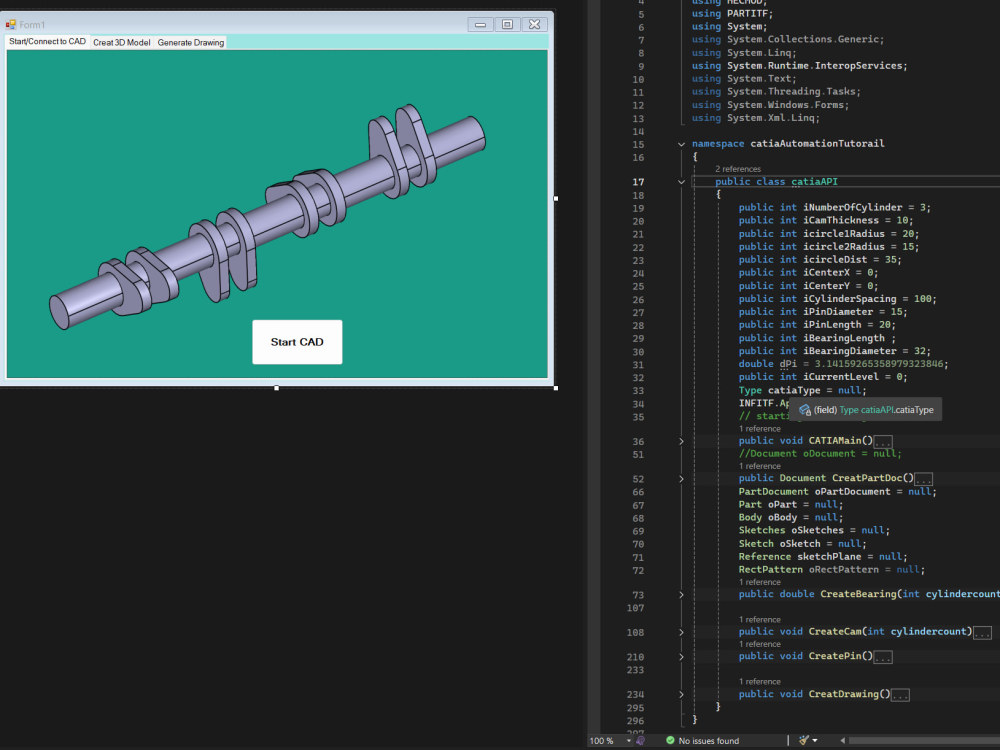Click the "1 reference" link above CreatDrawing
The image size is (1000, 750).
click(x=760, y=682)
